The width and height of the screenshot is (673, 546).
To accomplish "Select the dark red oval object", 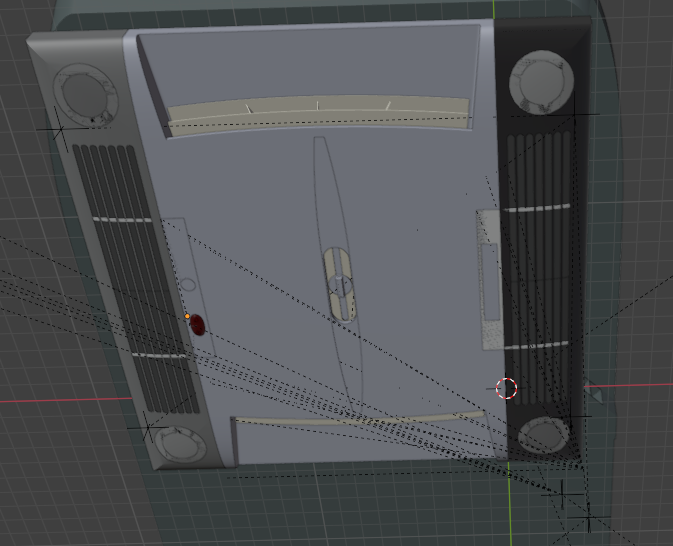I will [197, 324].
